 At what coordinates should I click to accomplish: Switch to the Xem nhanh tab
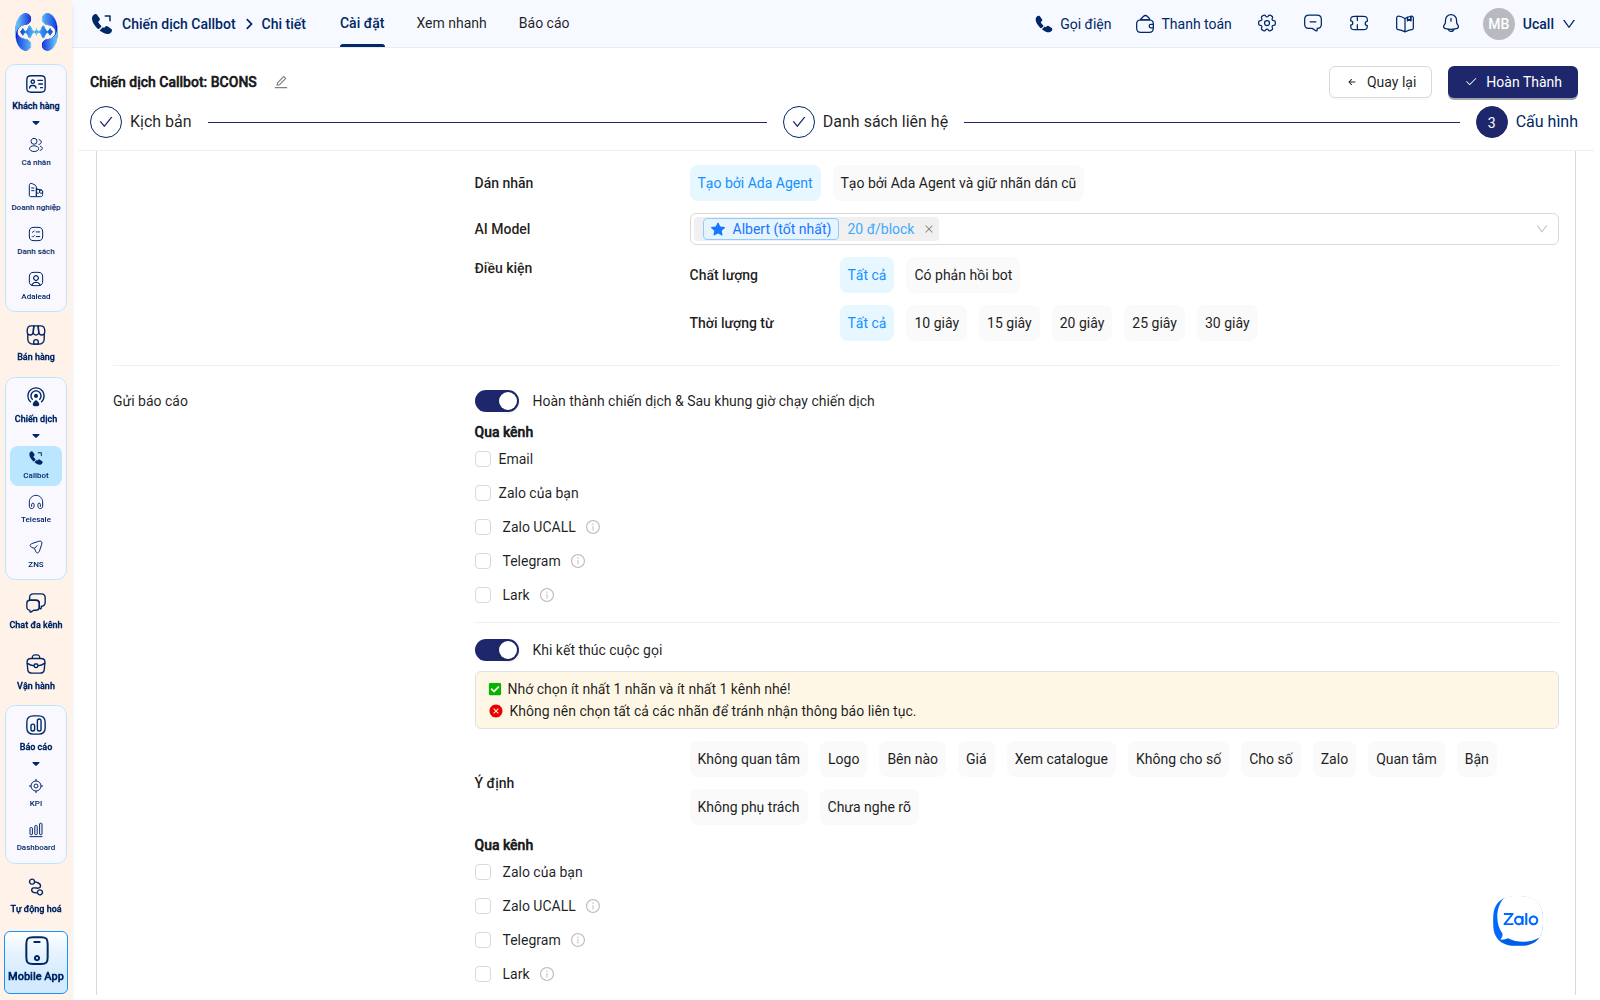[x=452, y=23]
